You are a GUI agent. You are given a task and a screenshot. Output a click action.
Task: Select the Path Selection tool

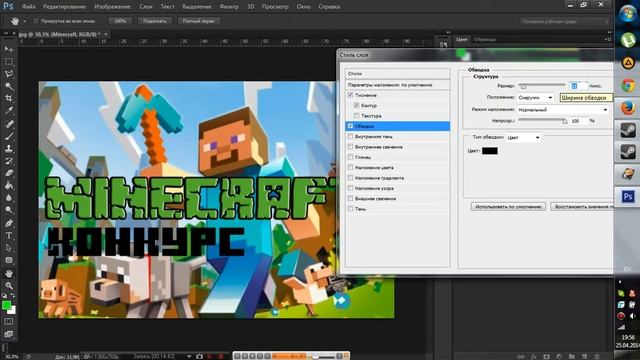(9, 248)
